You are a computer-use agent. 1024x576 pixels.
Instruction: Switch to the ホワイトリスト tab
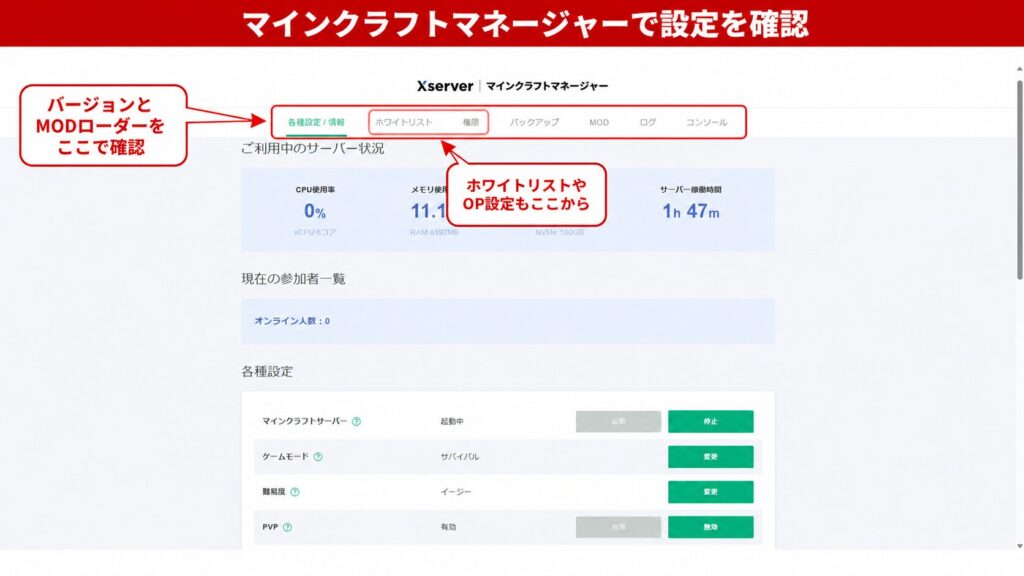point(404,122)
